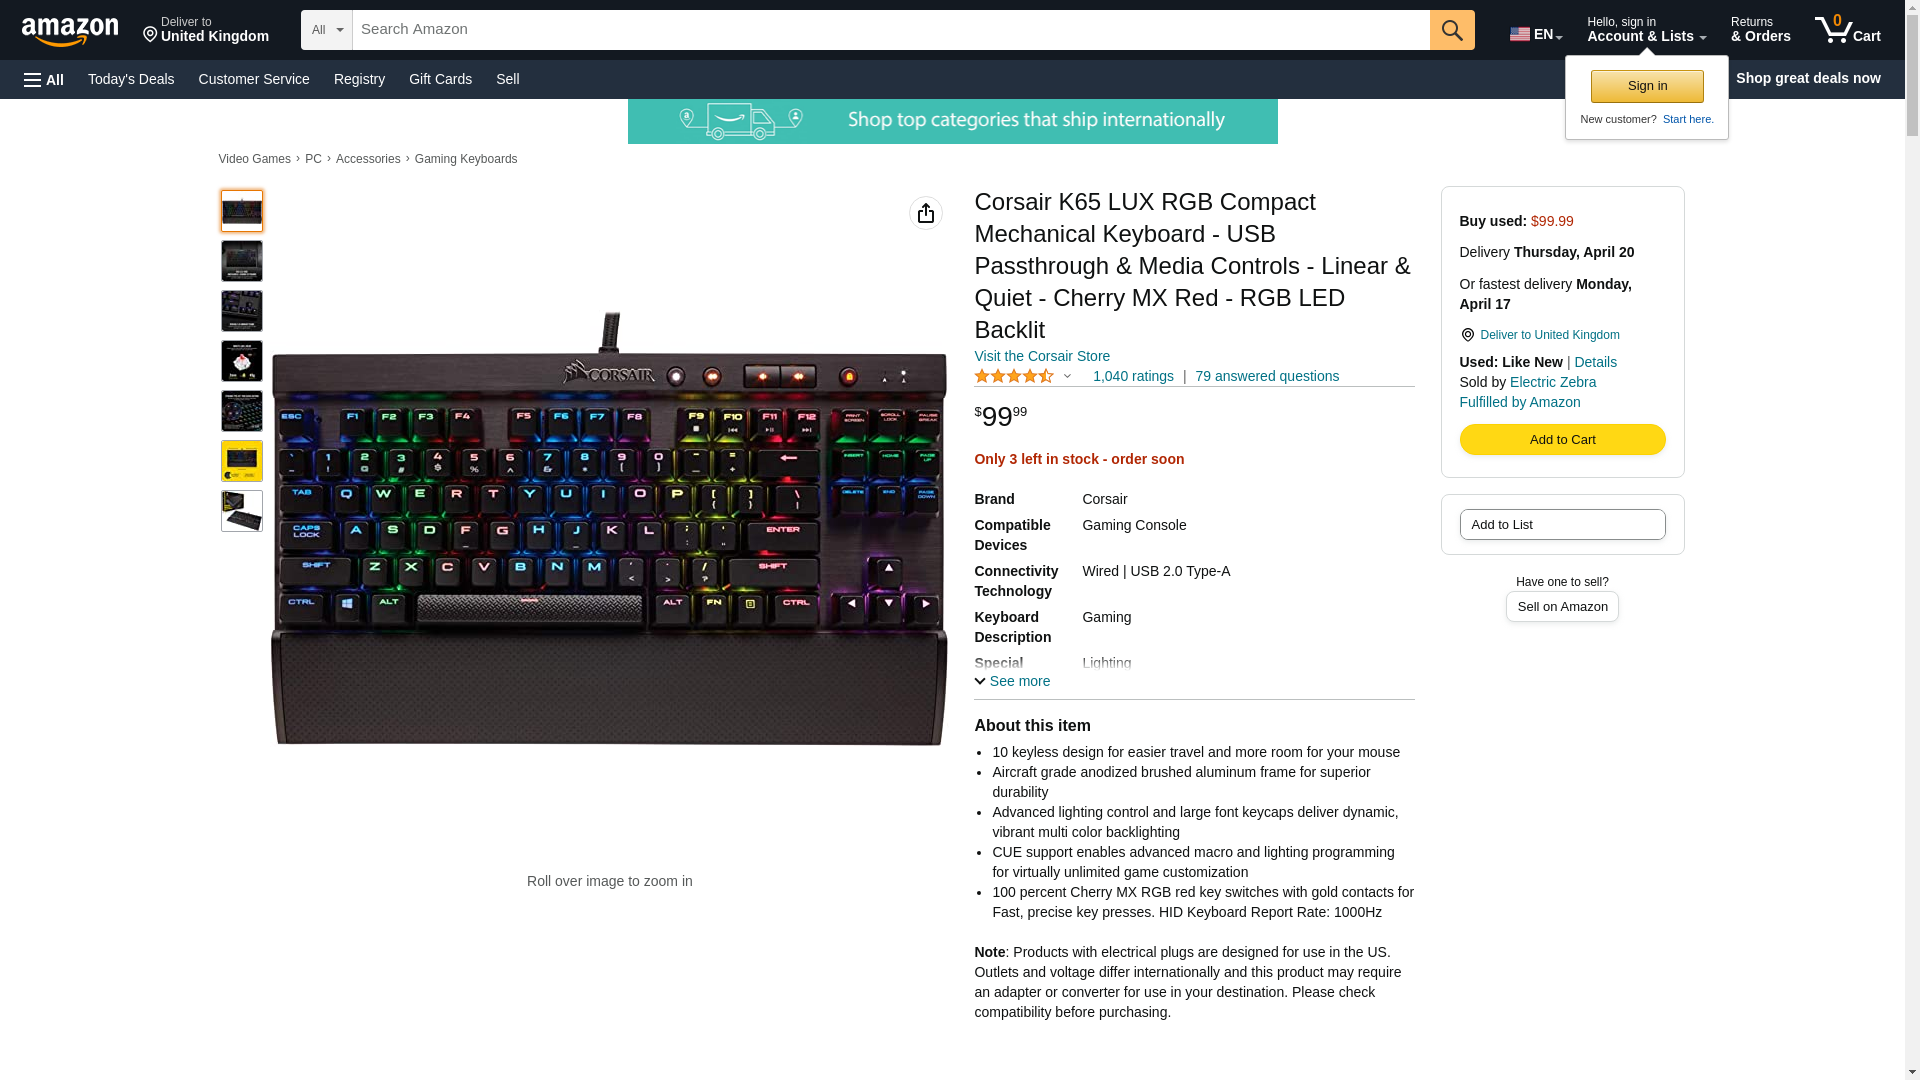Open the All hamburger menu
This screenshot has height=1080, width=1920.
pyautogui.click(x=44, y=79)
